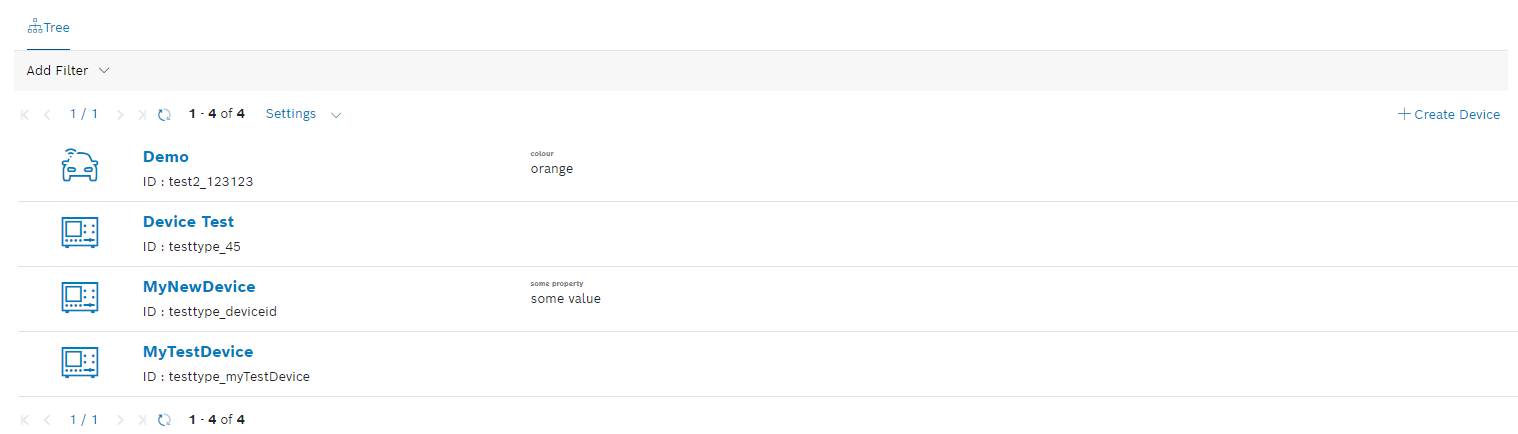Click the device icon beside MyTestDevice
1518x434 pixels.
point(80,362)
